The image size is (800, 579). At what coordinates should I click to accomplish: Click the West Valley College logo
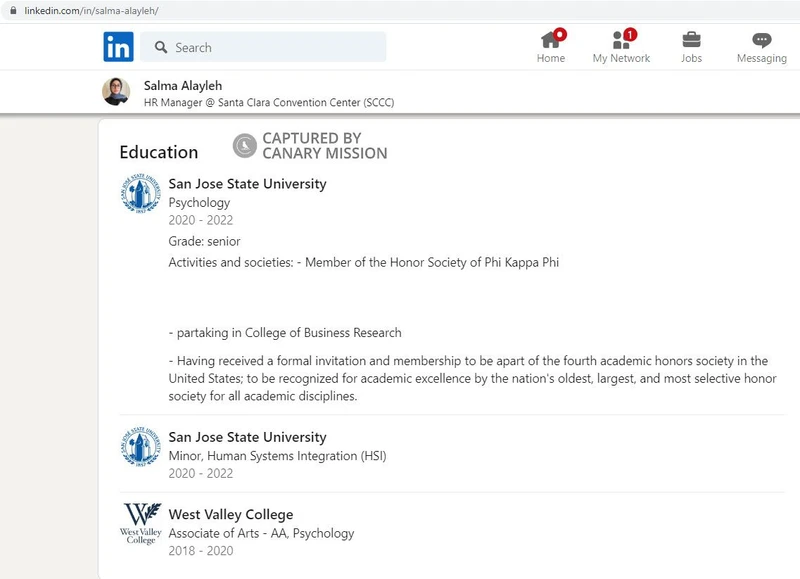tap(141, 523)
